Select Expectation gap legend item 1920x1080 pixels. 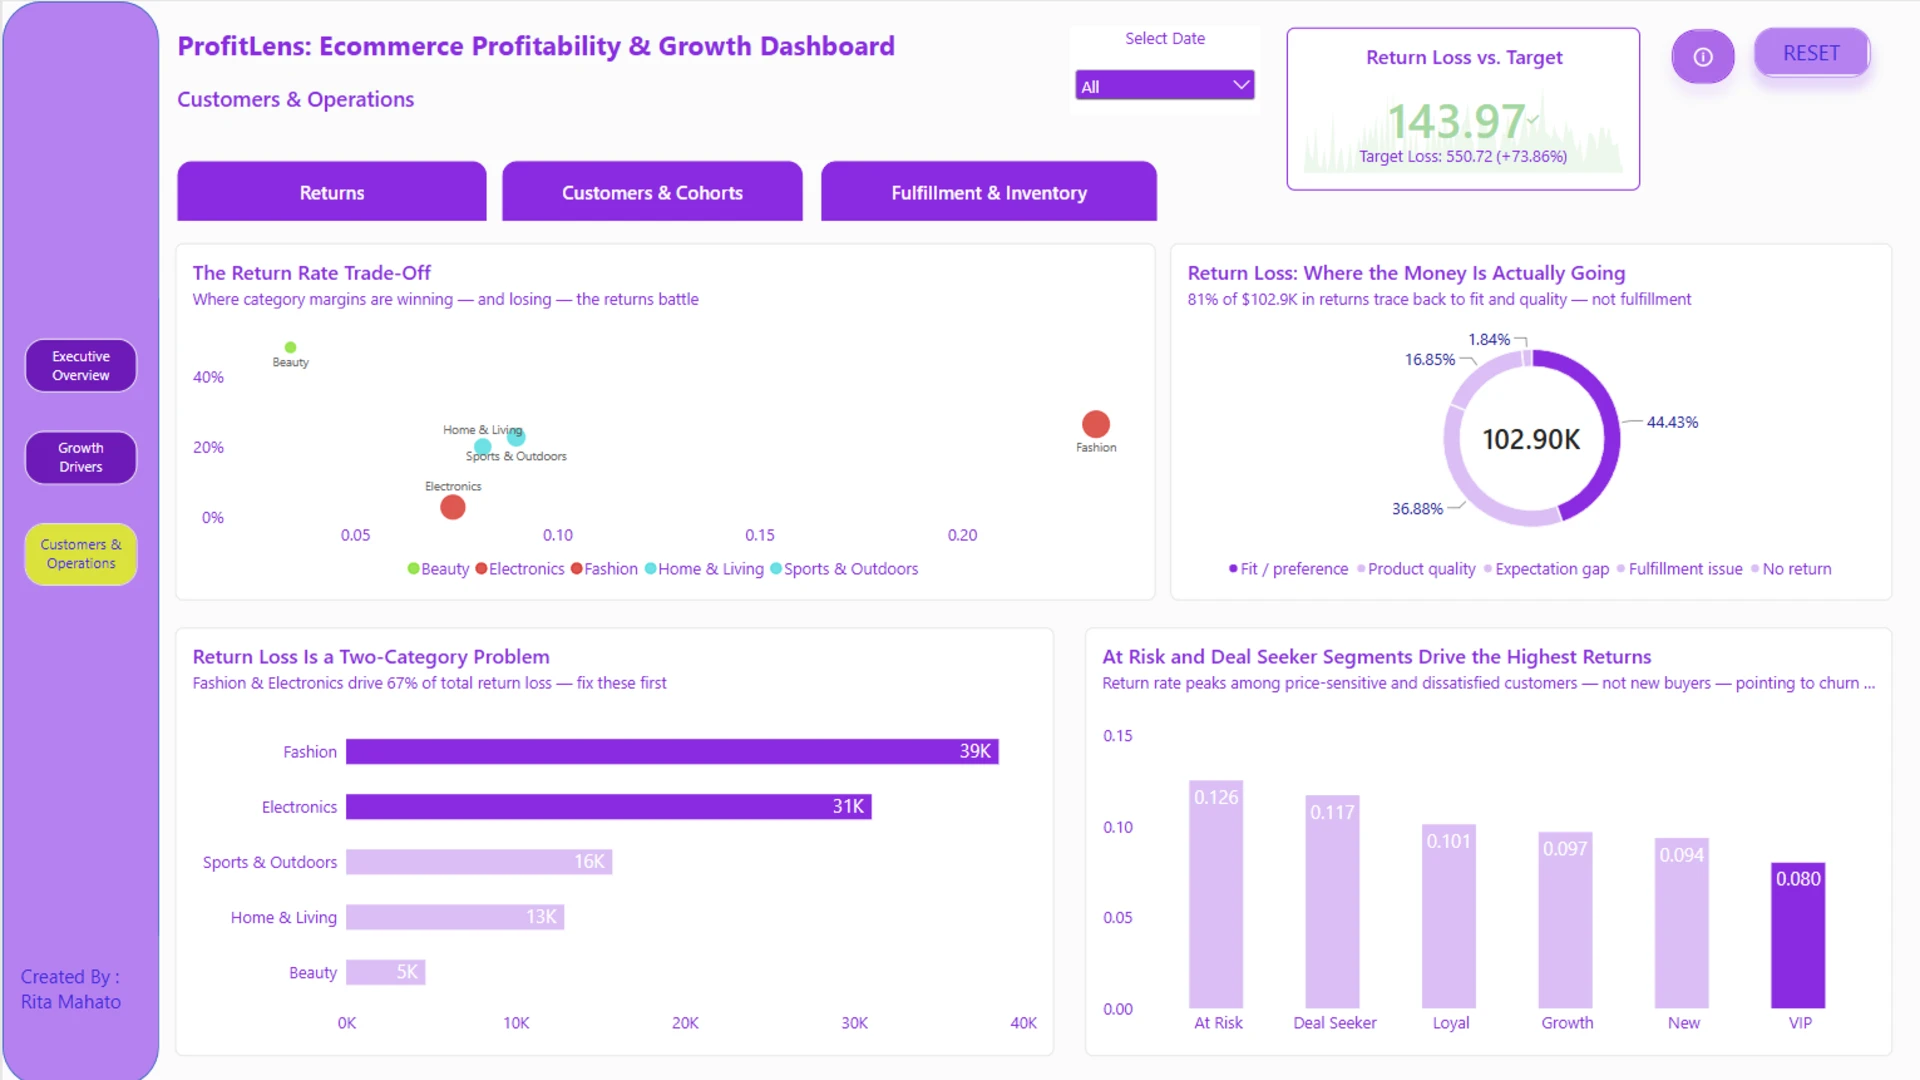coord(1546,569)
